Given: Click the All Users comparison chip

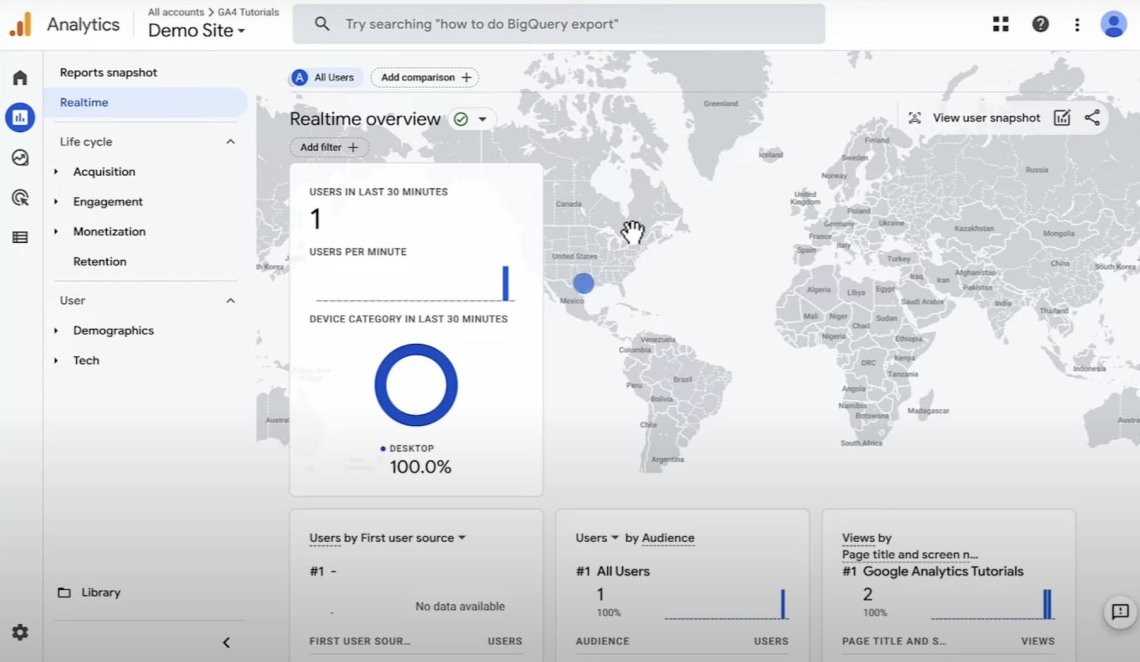Looking at the screenshot, I should pos(326,77).
